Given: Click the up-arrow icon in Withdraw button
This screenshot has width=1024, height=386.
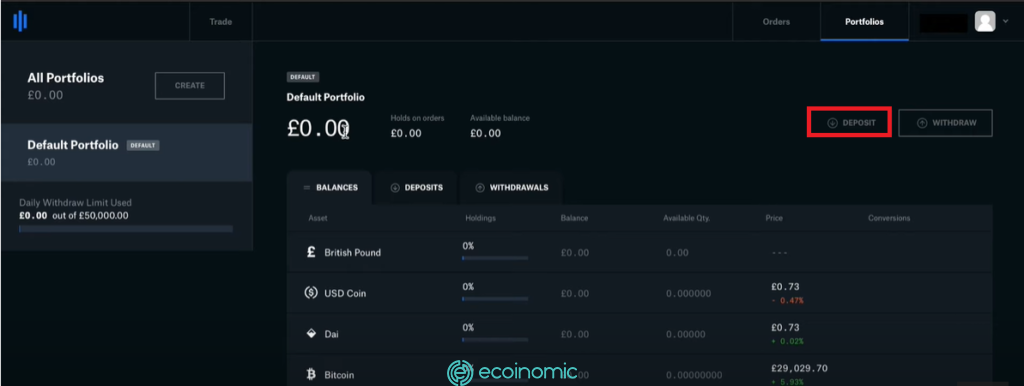Looking at the screenshot, I should click(x=922, y=123).
